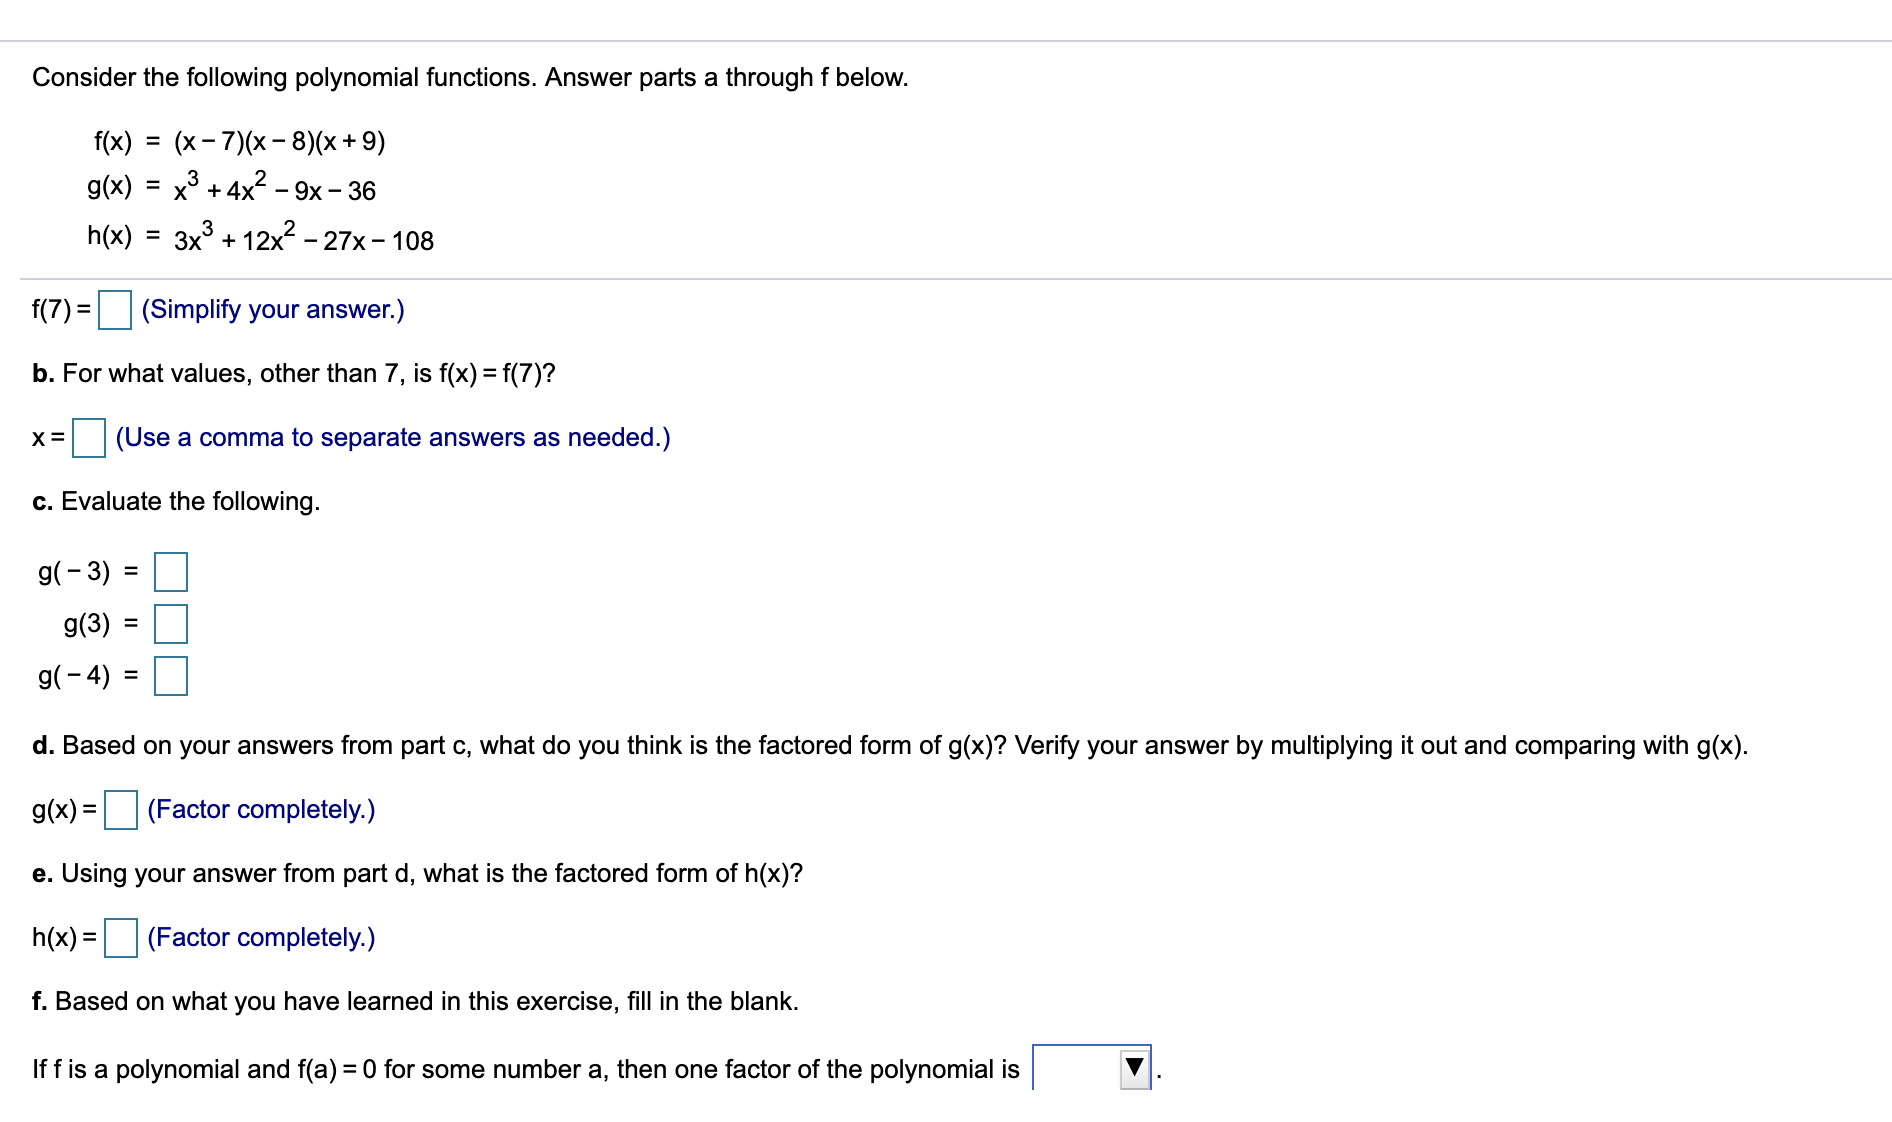Click the g(−4) answer box
The height and width of the screenshot is (1122, 1892).
click(x=171, y=674)
